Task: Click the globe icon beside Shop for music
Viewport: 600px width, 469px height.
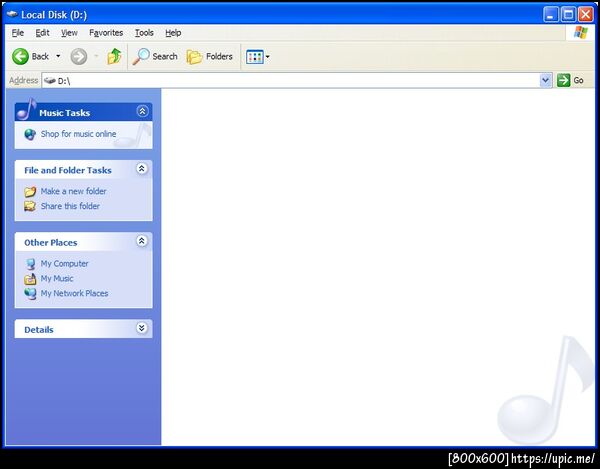Action: 30,134
